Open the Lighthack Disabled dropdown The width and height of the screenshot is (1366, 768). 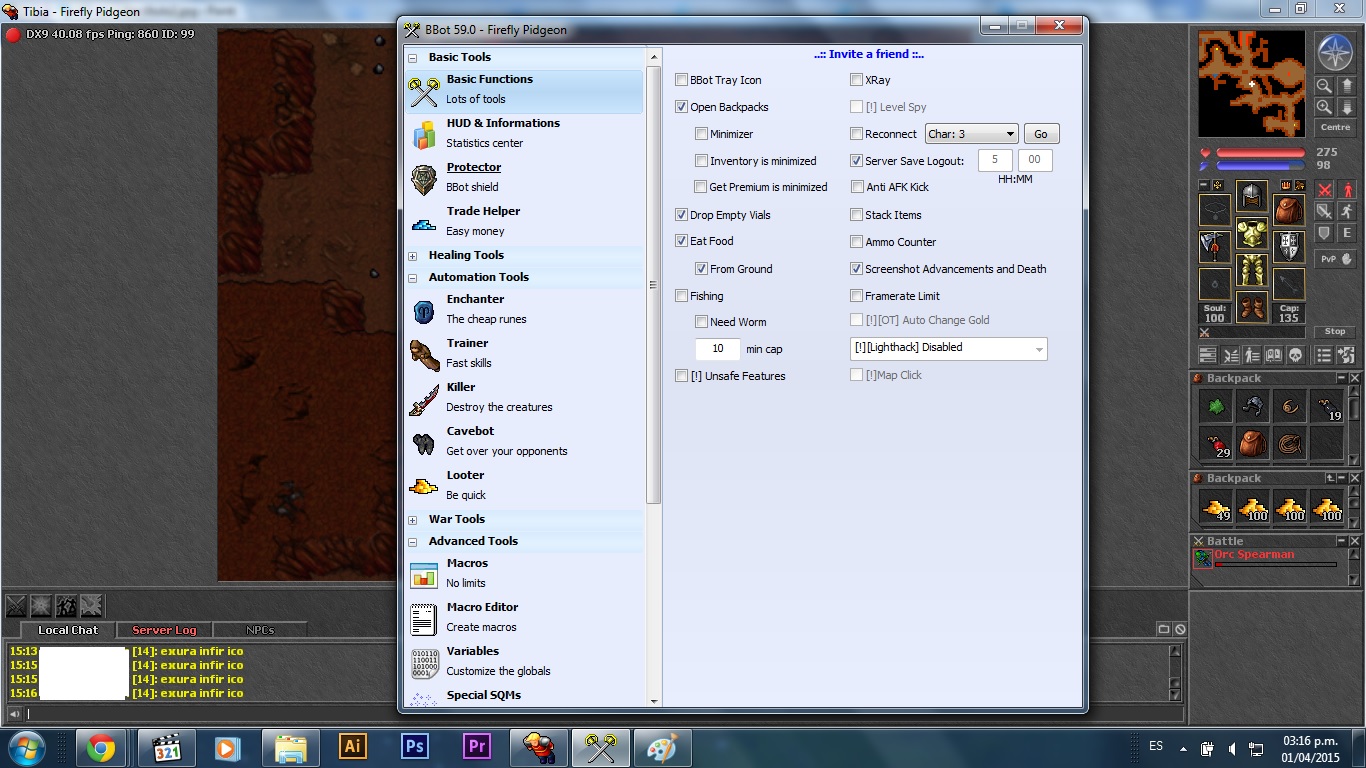click(947, 348)
